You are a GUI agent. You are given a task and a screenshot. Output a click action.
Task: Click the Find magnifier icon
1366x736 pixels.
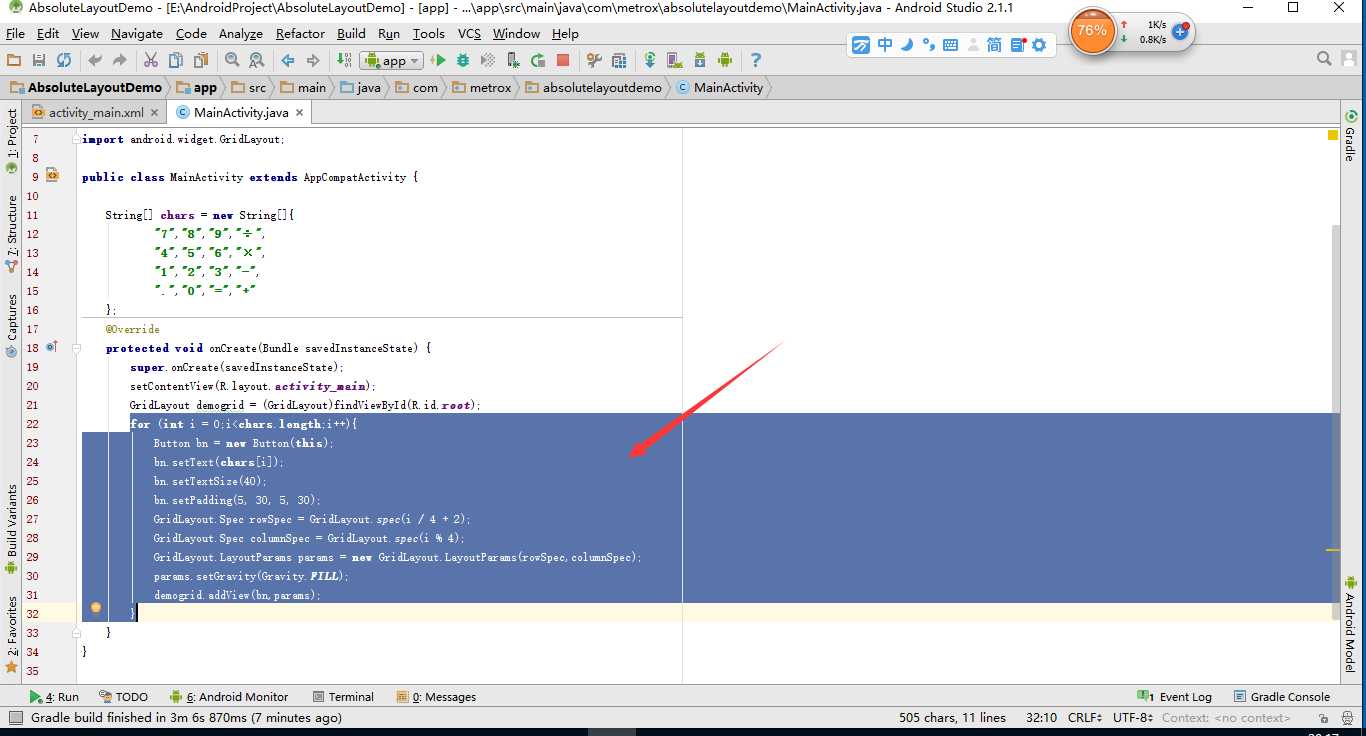pyautogui.click(x=232, y=60)
